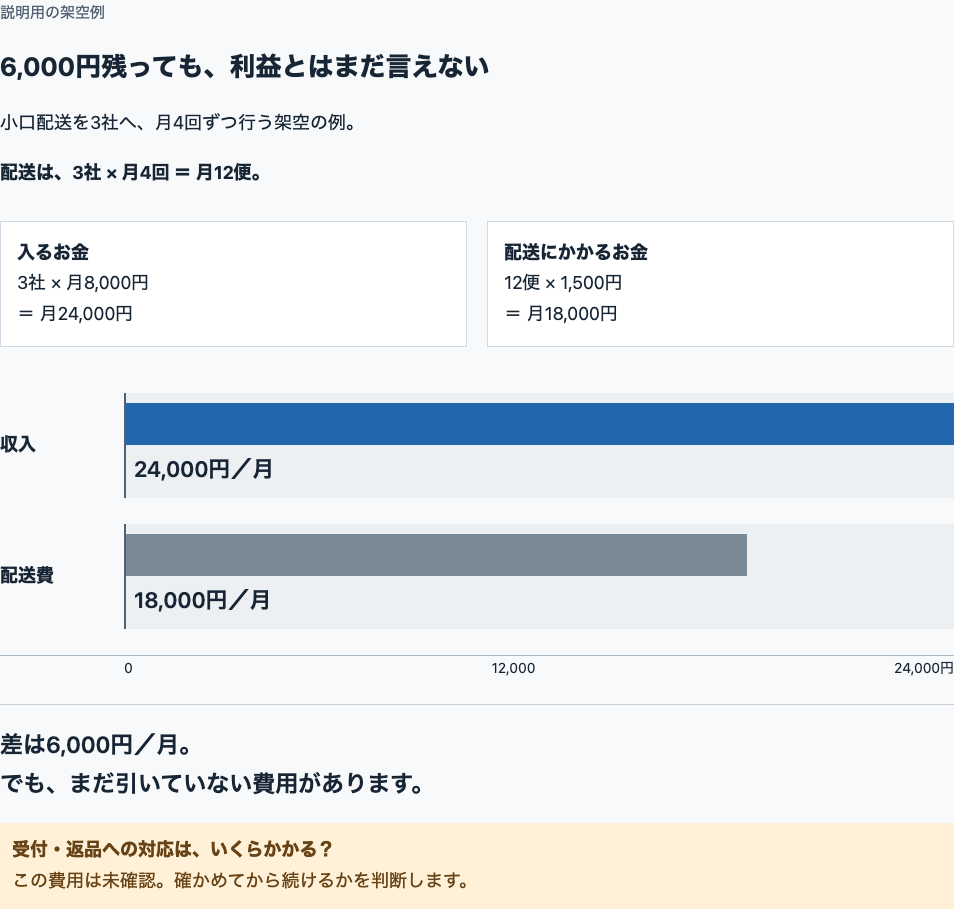The width and height of the screenshot is (954, 909).
Task: Click the callout title '受付・返品への対応は、いくらかかる？'
Action: 173,849
